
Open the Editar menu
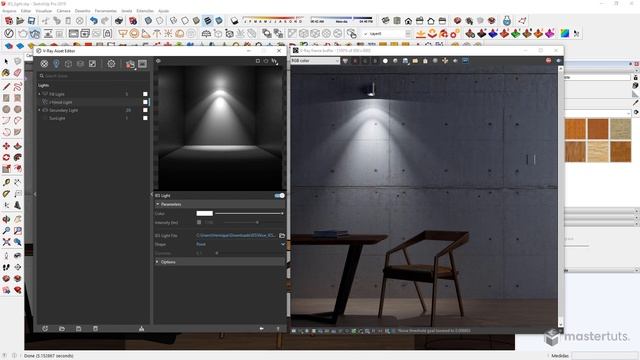[x=26, y=11]
